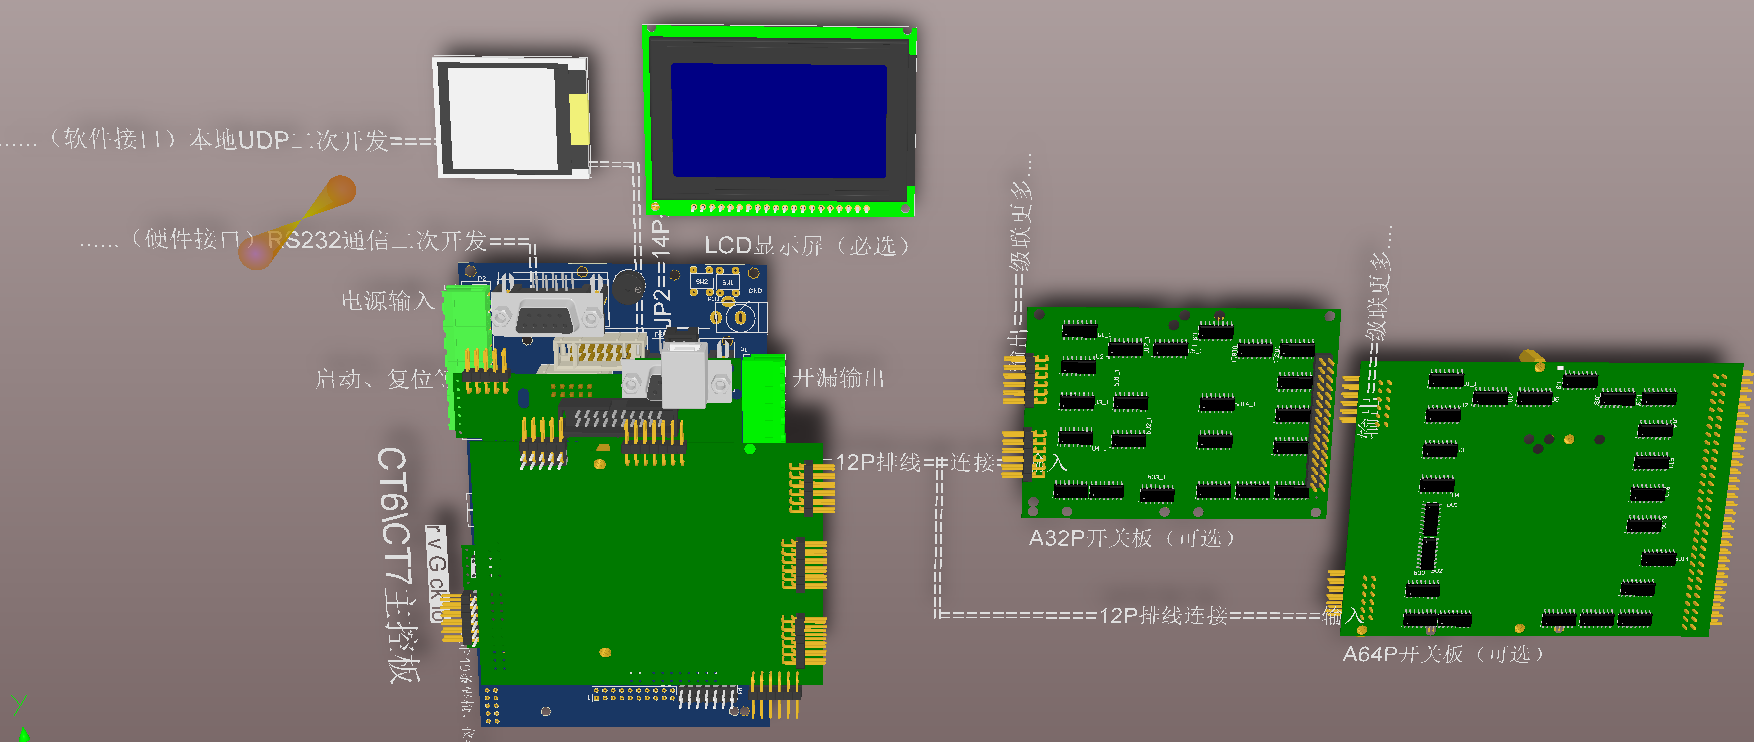The image size is (1754, 742).
Task: Click the '开漏输出' label
Action: pyautogui.click(x=838, y=378)
